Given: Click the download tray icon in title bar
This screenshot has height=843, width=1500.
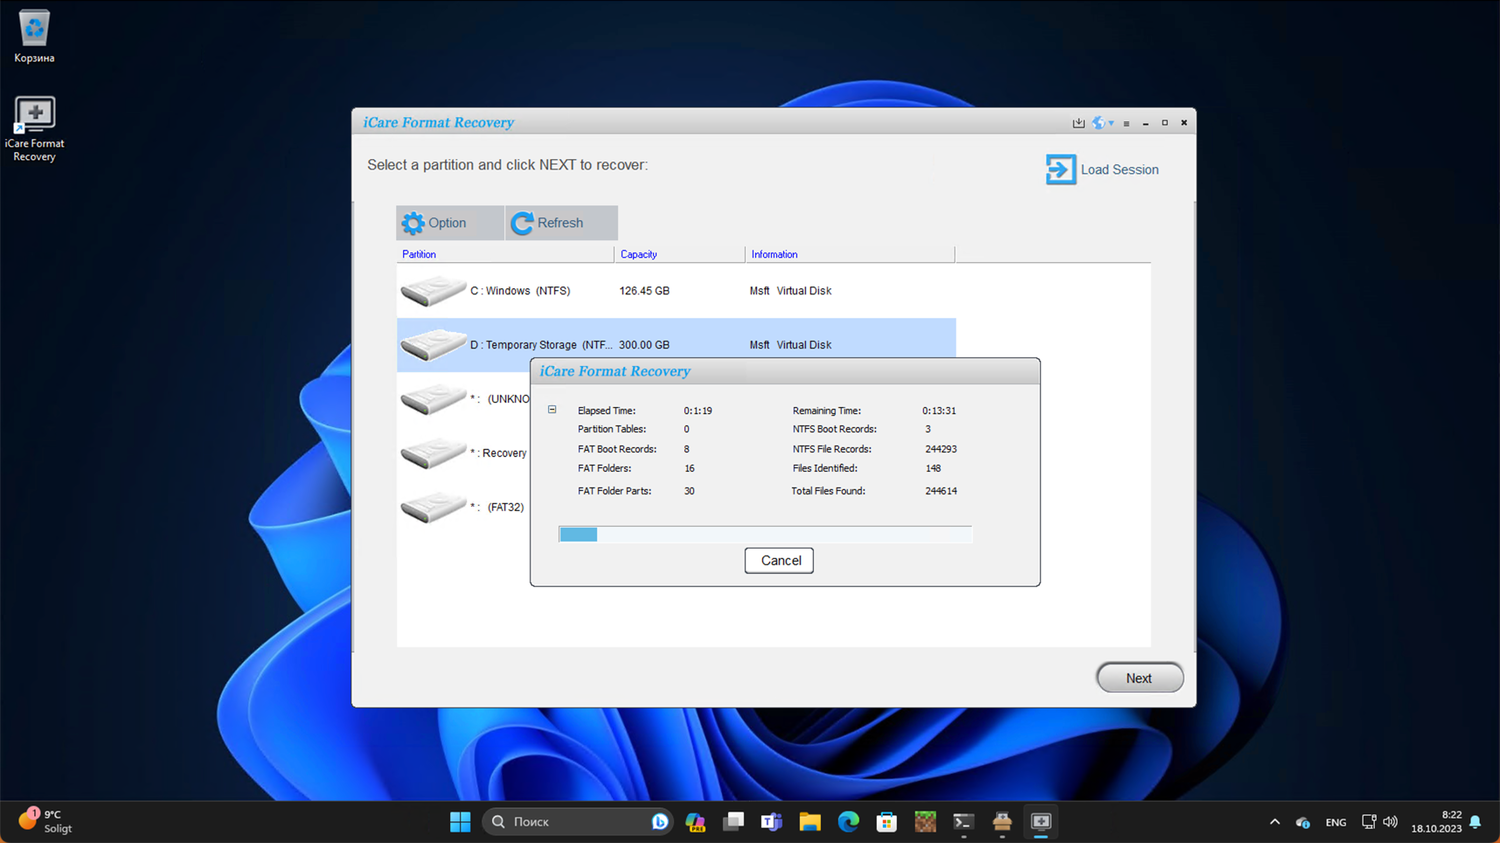Looking at the screenshot, I should coord(1078,123).
